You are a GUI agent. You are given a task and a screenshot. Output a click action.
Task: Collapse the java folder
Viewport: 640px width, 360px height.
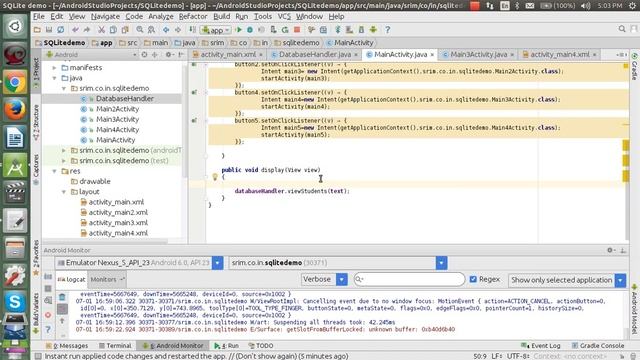54,78
